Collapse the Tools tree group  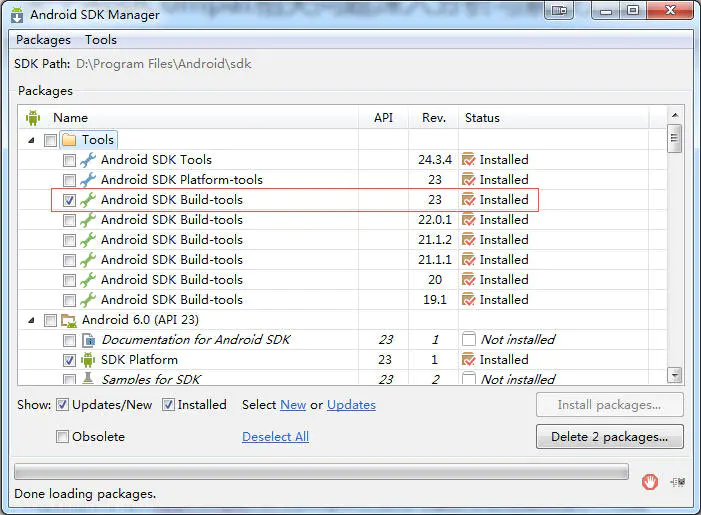pyautogui.click(x=31, y=140)
